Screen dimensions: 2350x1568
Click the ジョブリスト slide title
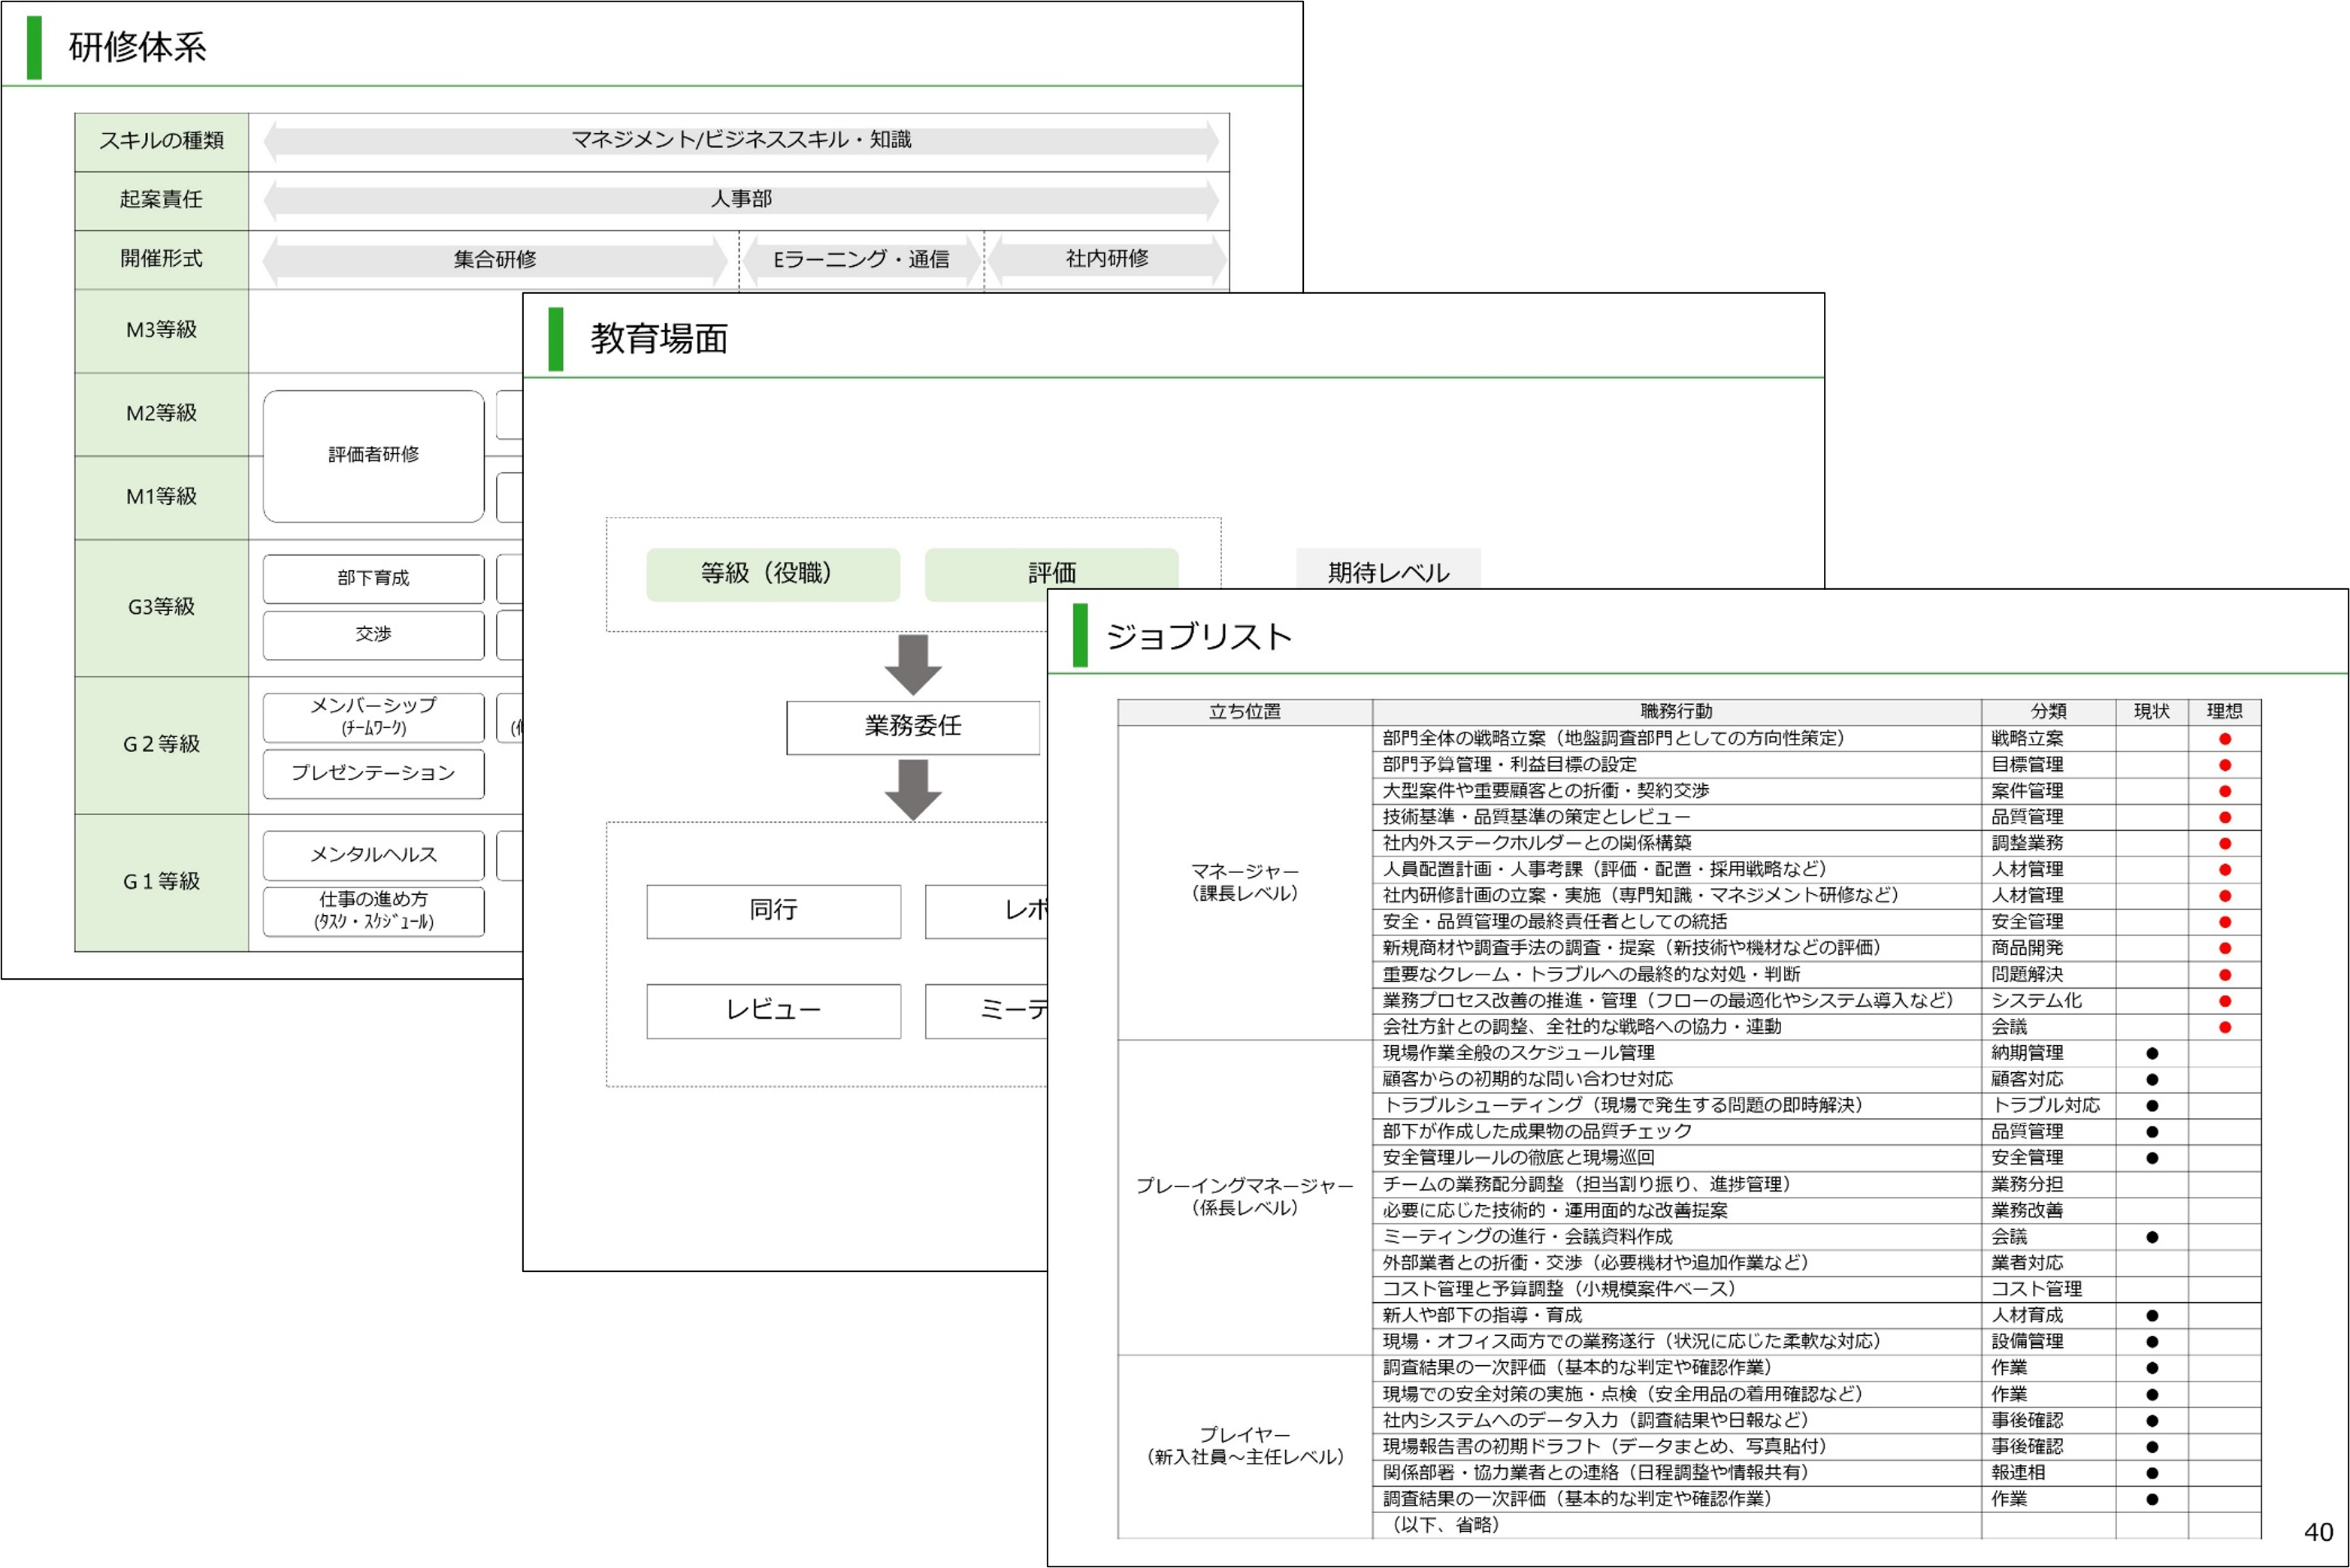tap(1198, 637)
